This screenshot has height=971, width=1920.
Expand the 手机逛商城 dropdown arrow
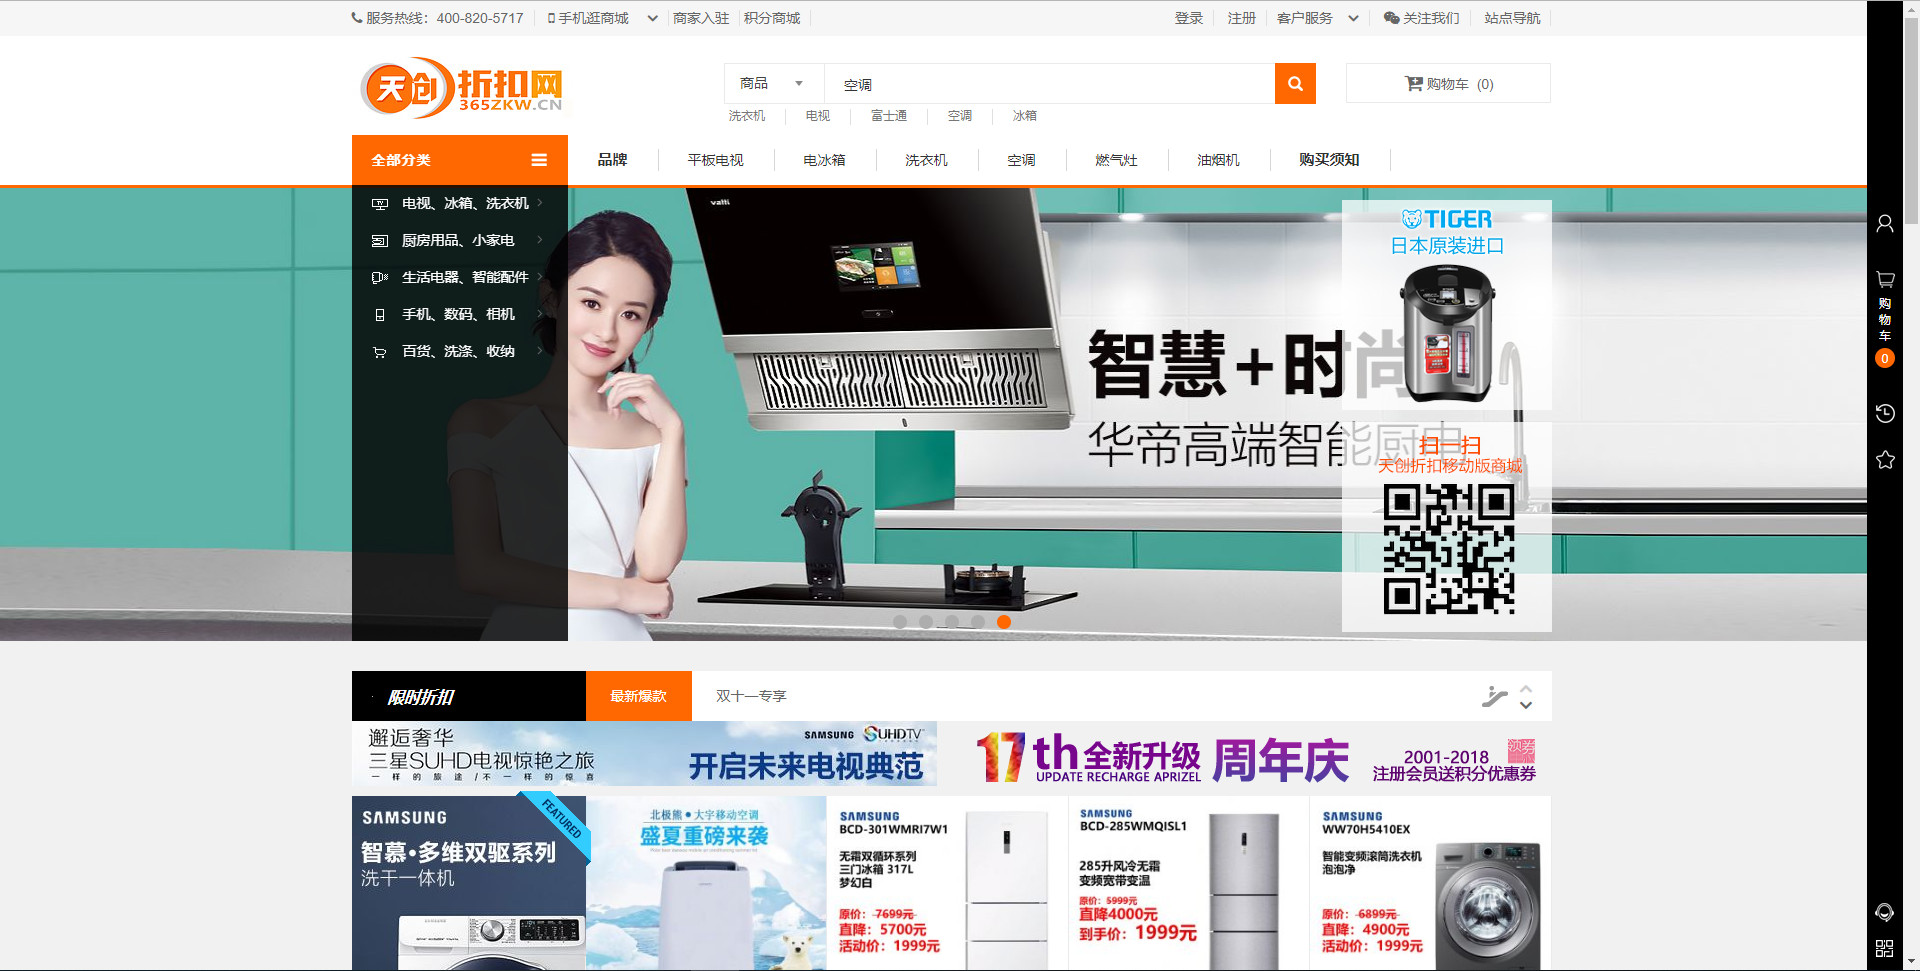[652, 18]
